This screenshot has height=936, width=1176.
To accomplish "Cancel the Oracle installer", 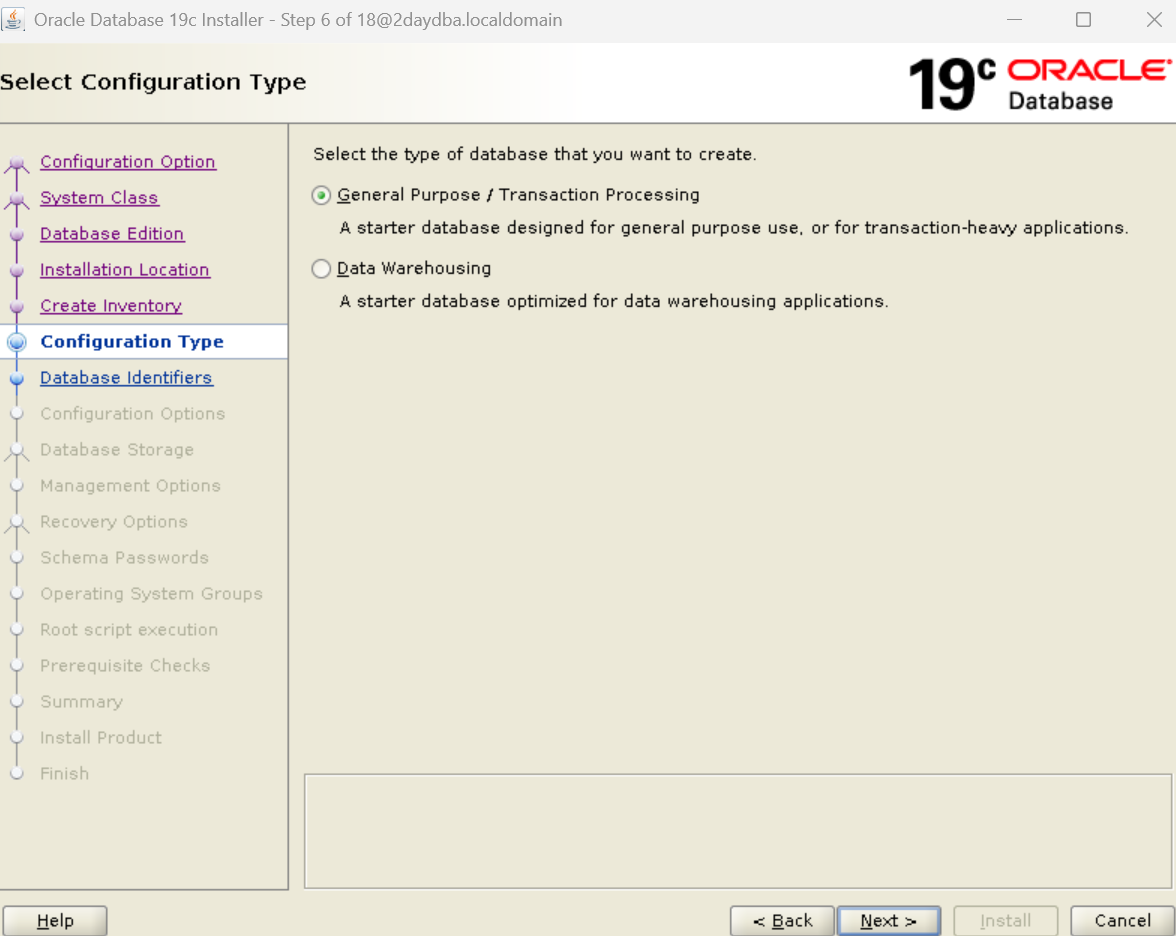I will [x=1122, y=920].
